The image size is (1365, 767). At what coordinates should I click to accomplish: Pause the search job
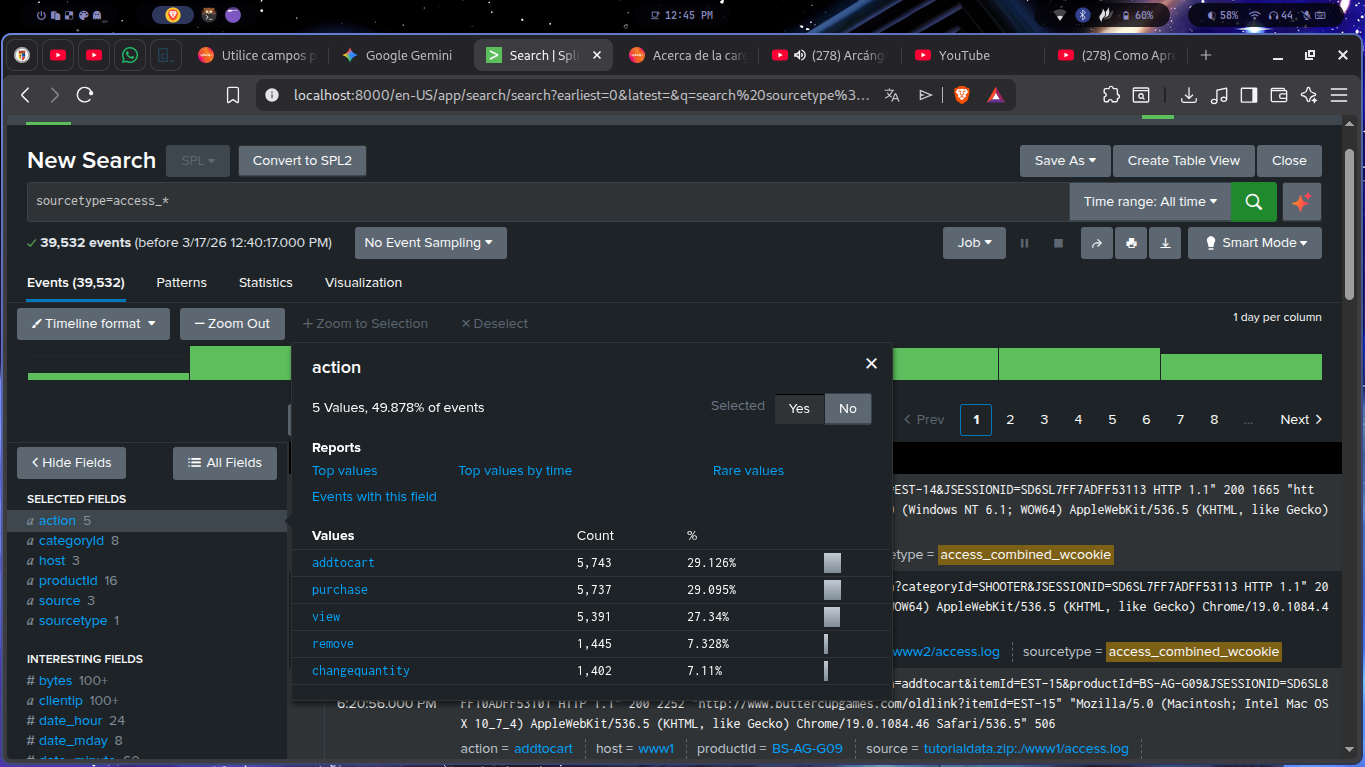point(1024,243)
